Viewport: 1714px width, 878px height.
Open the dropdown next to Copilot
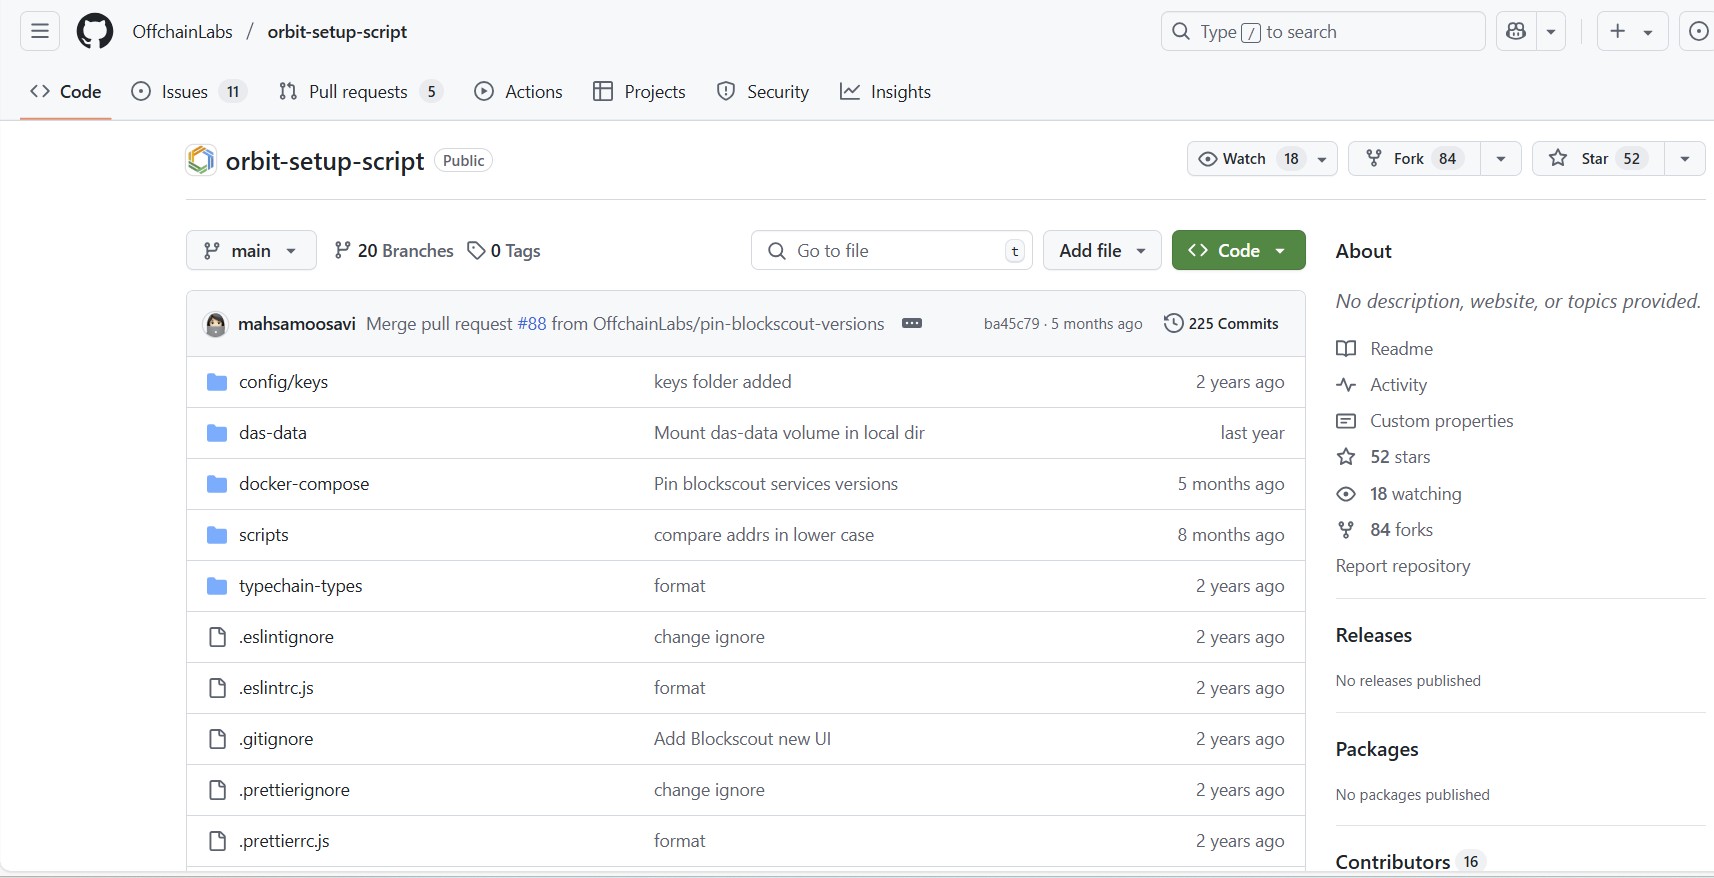[x=1550, y=31]
